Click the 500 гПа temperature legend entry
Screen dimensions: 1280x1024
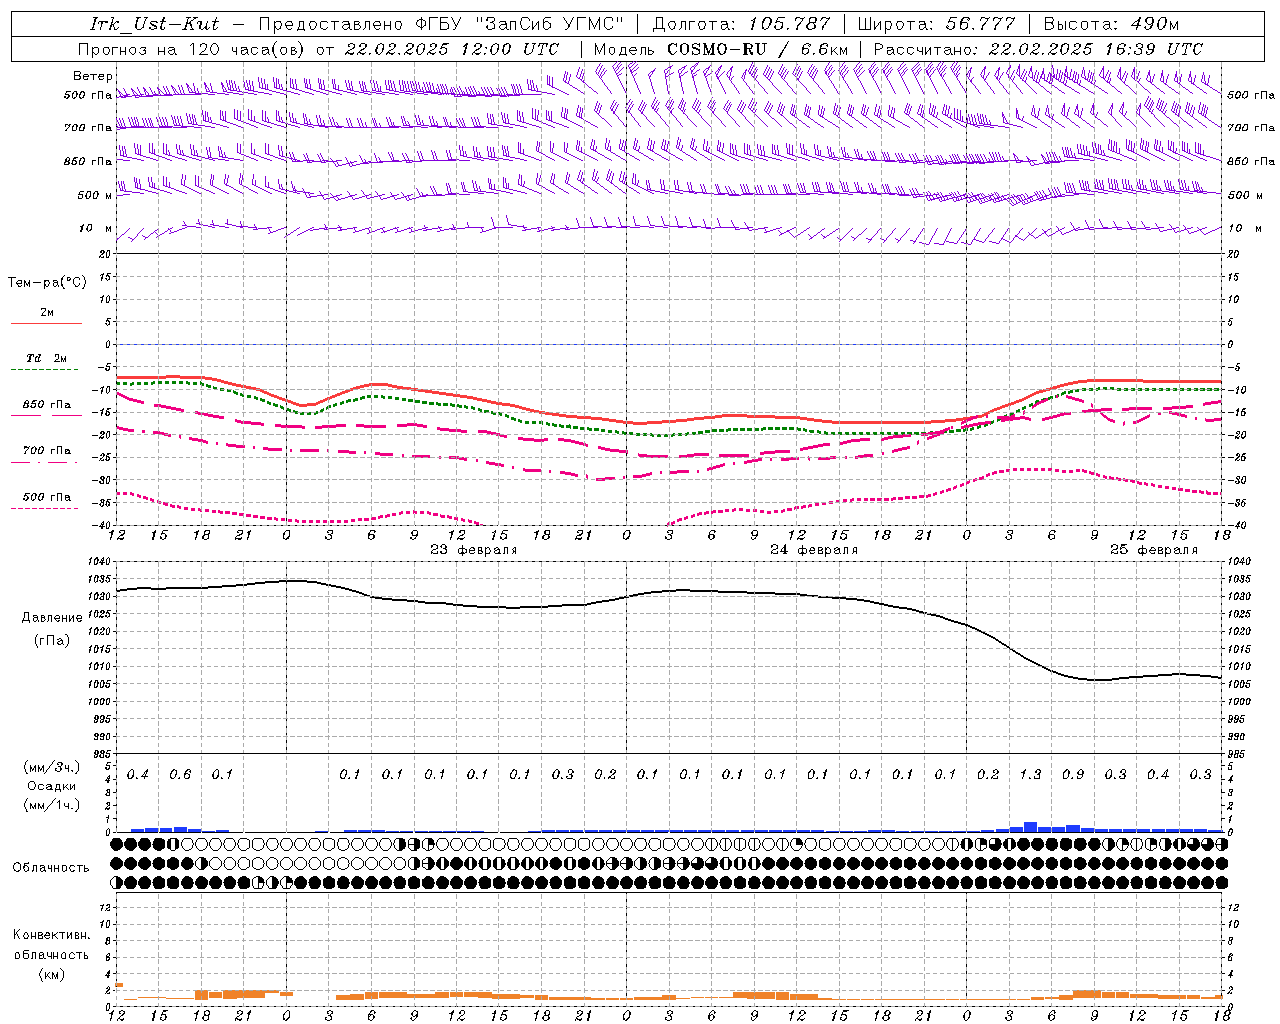click(47, 497)
